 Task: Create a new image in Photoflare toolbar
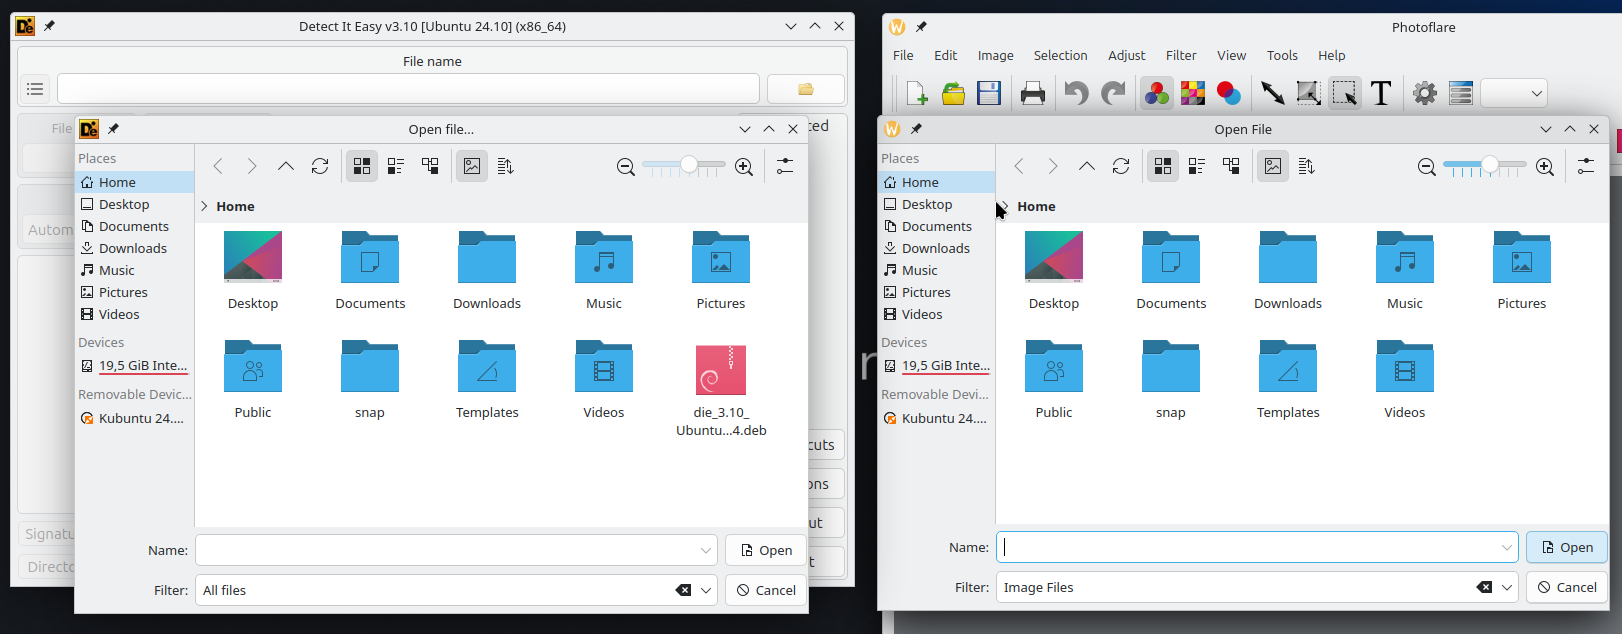point(916,93)
